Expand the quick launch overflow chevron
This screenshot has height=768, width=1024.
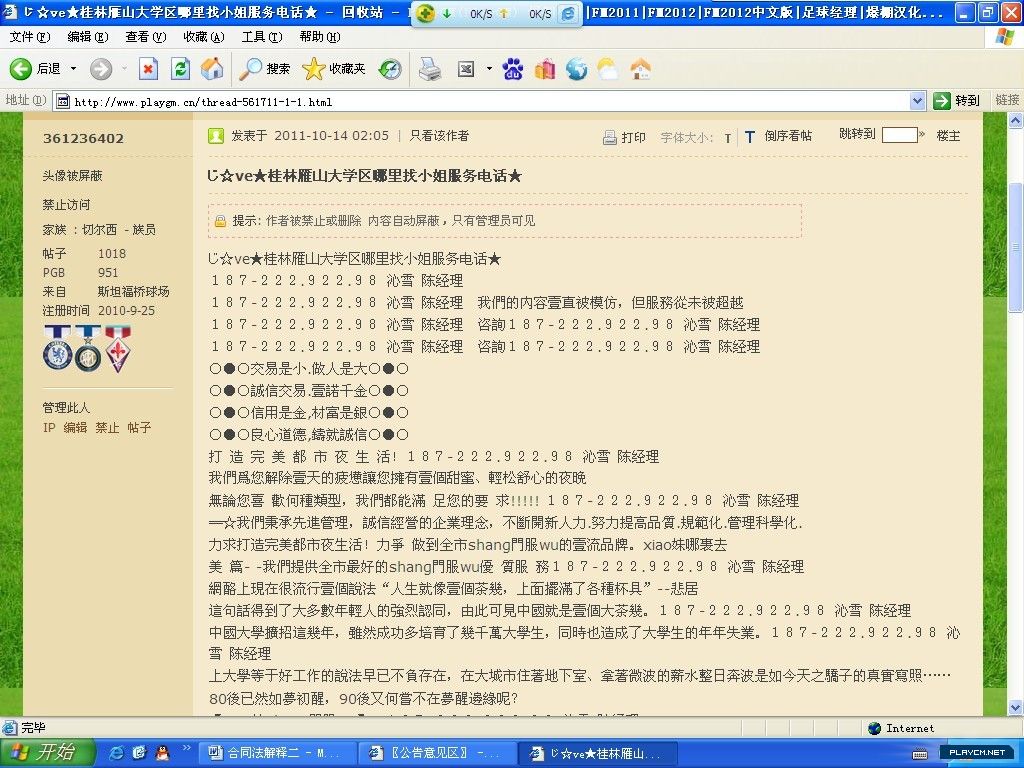point(187,749)
